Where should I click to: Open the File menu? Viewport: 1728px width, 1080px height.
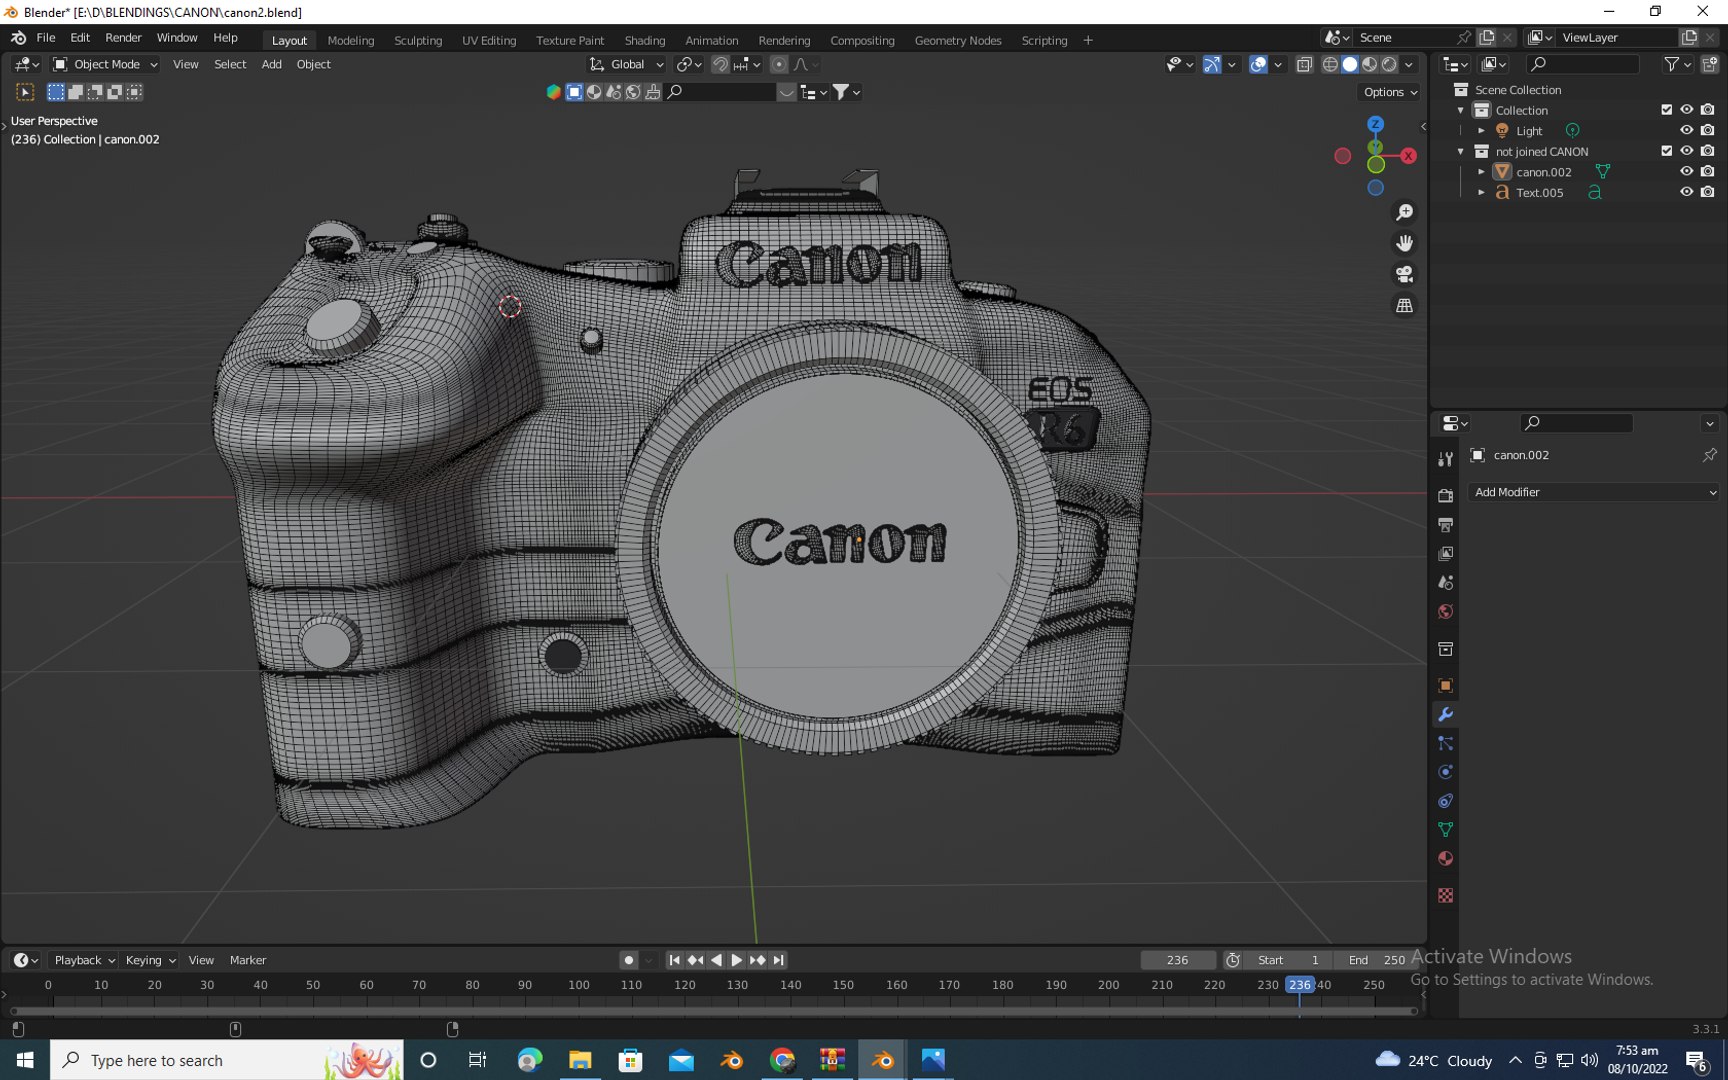(46, 38)
